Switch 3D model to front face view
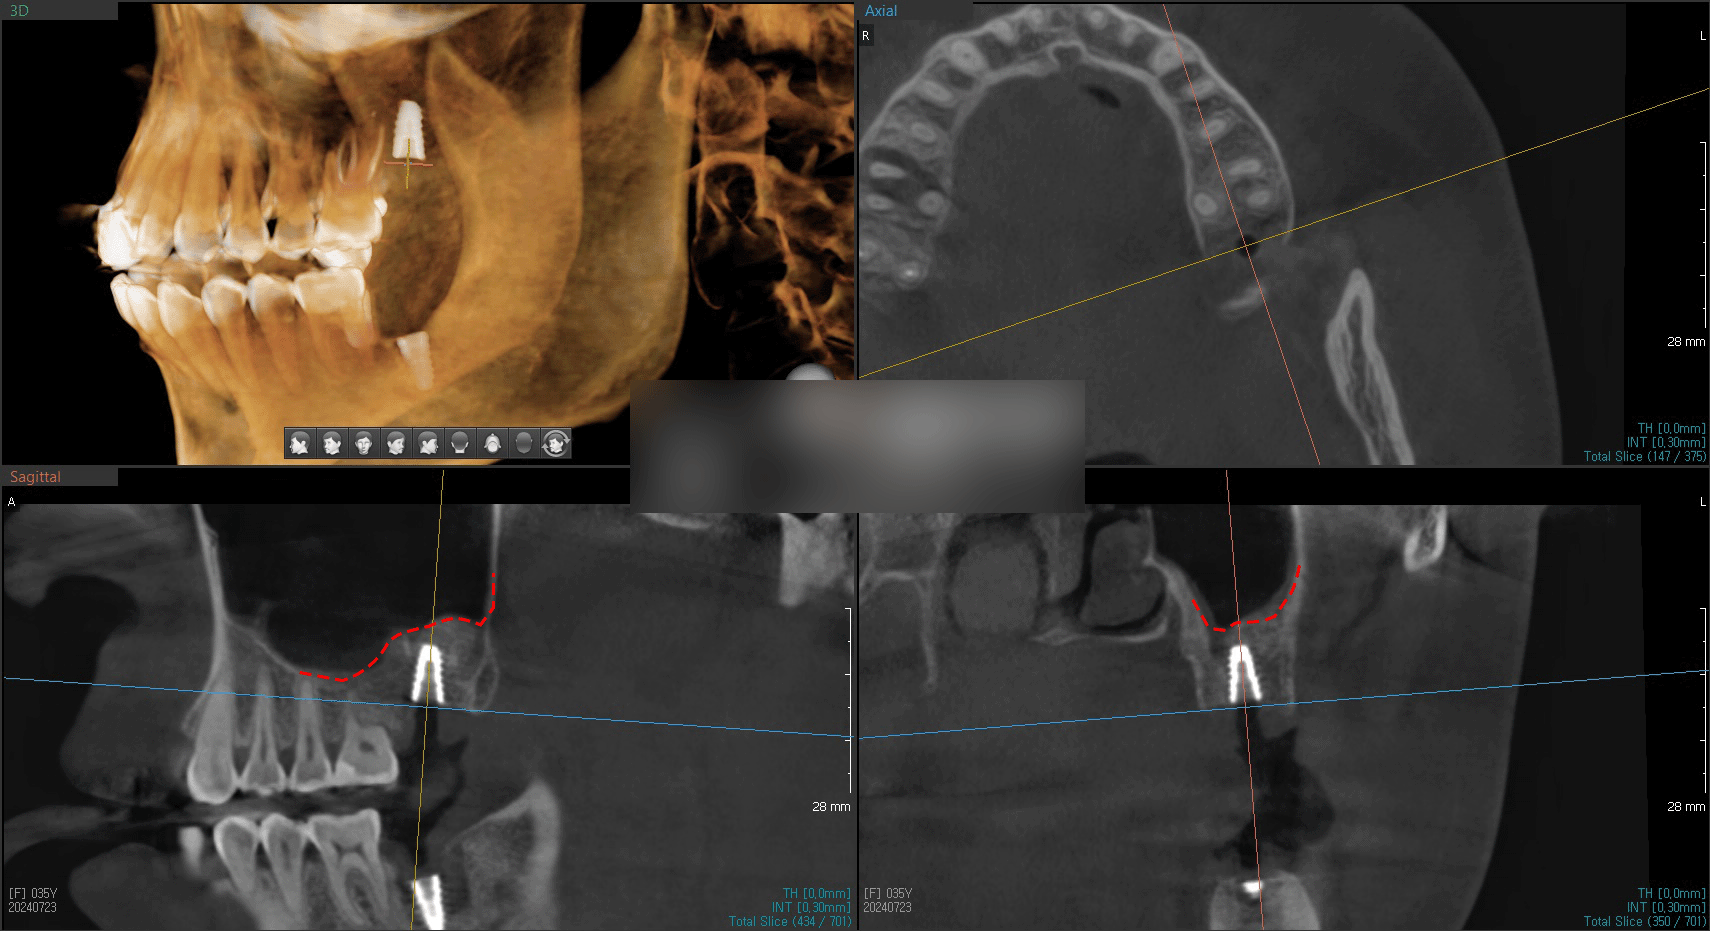This screenshot has width=1710, height=931. [x=364, y=443]
